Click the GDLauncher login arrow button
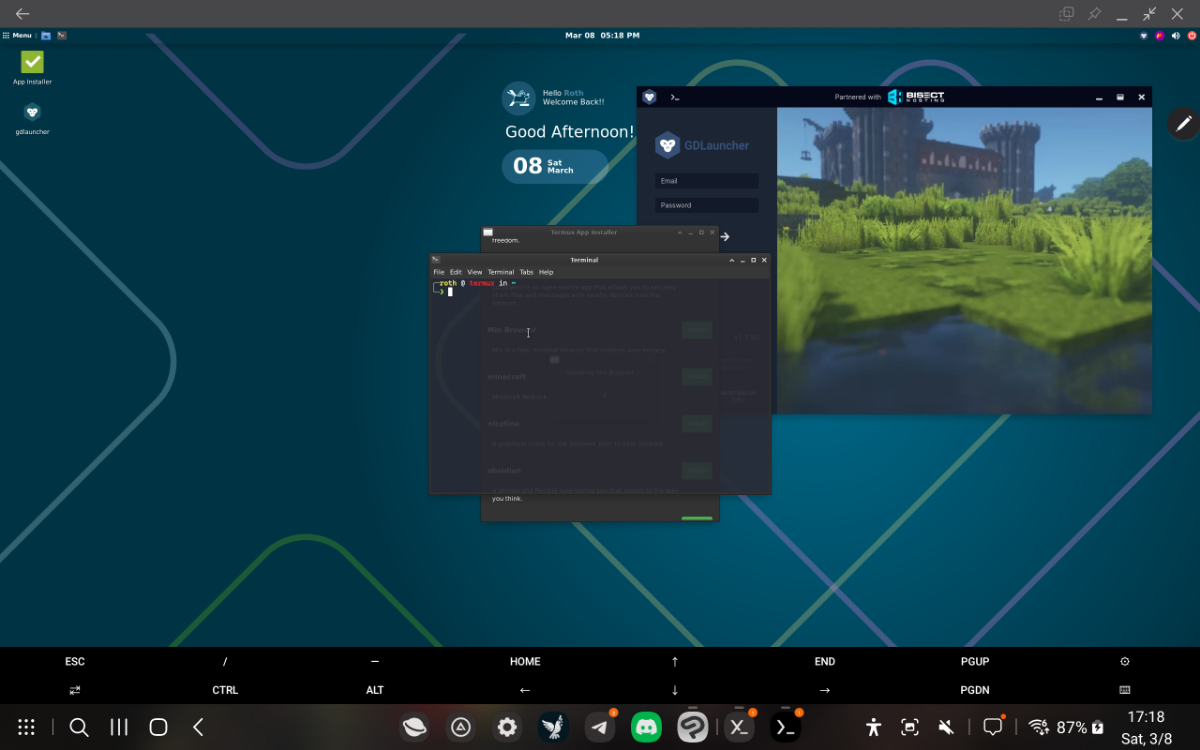 click(x=725, y=237)
